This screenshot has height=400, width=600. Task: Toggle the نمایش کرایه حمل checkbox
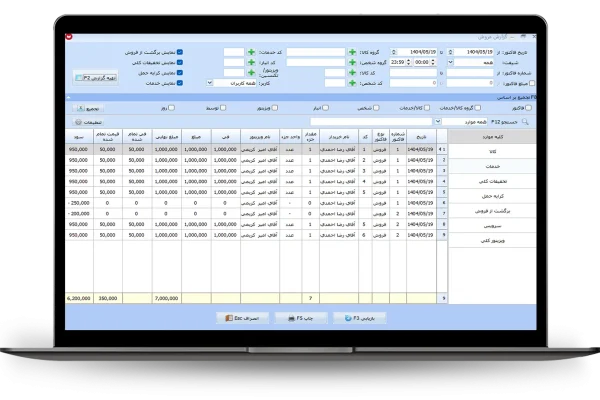179,73
